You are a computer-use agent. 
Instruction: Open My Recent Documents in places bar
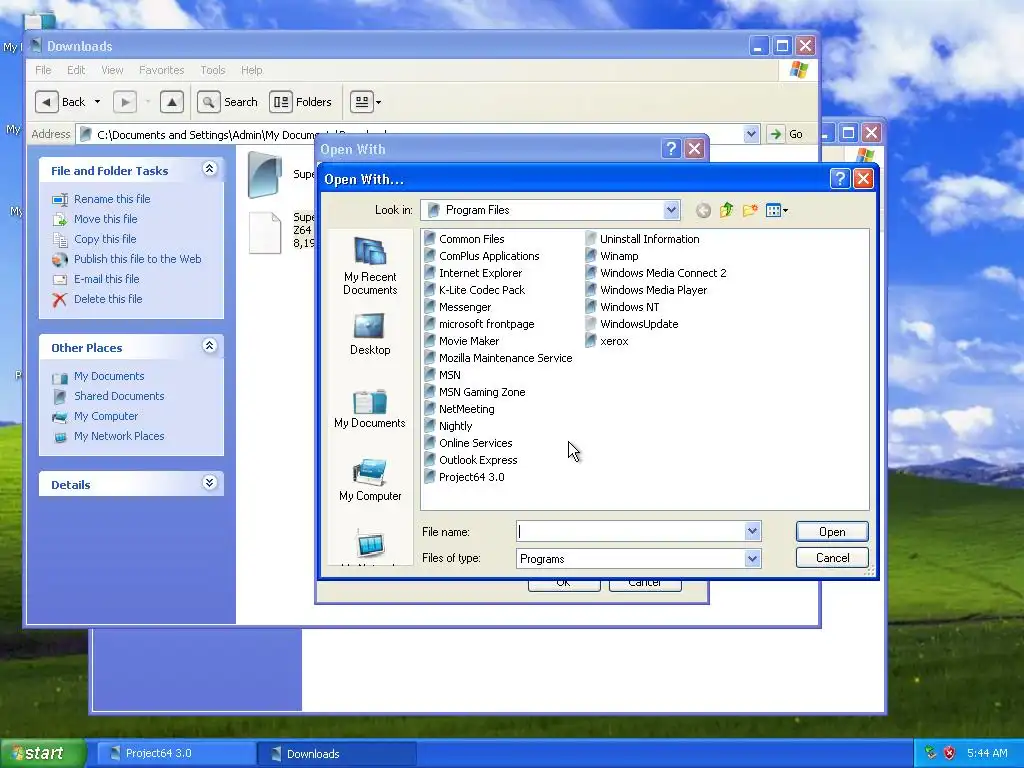370,266
